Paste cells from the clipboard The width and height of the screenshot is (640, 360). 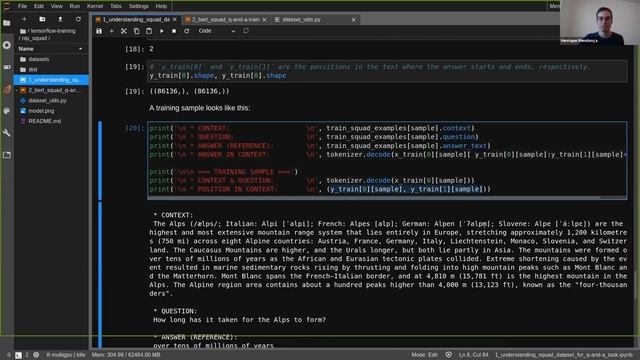(x=149, y=31)
